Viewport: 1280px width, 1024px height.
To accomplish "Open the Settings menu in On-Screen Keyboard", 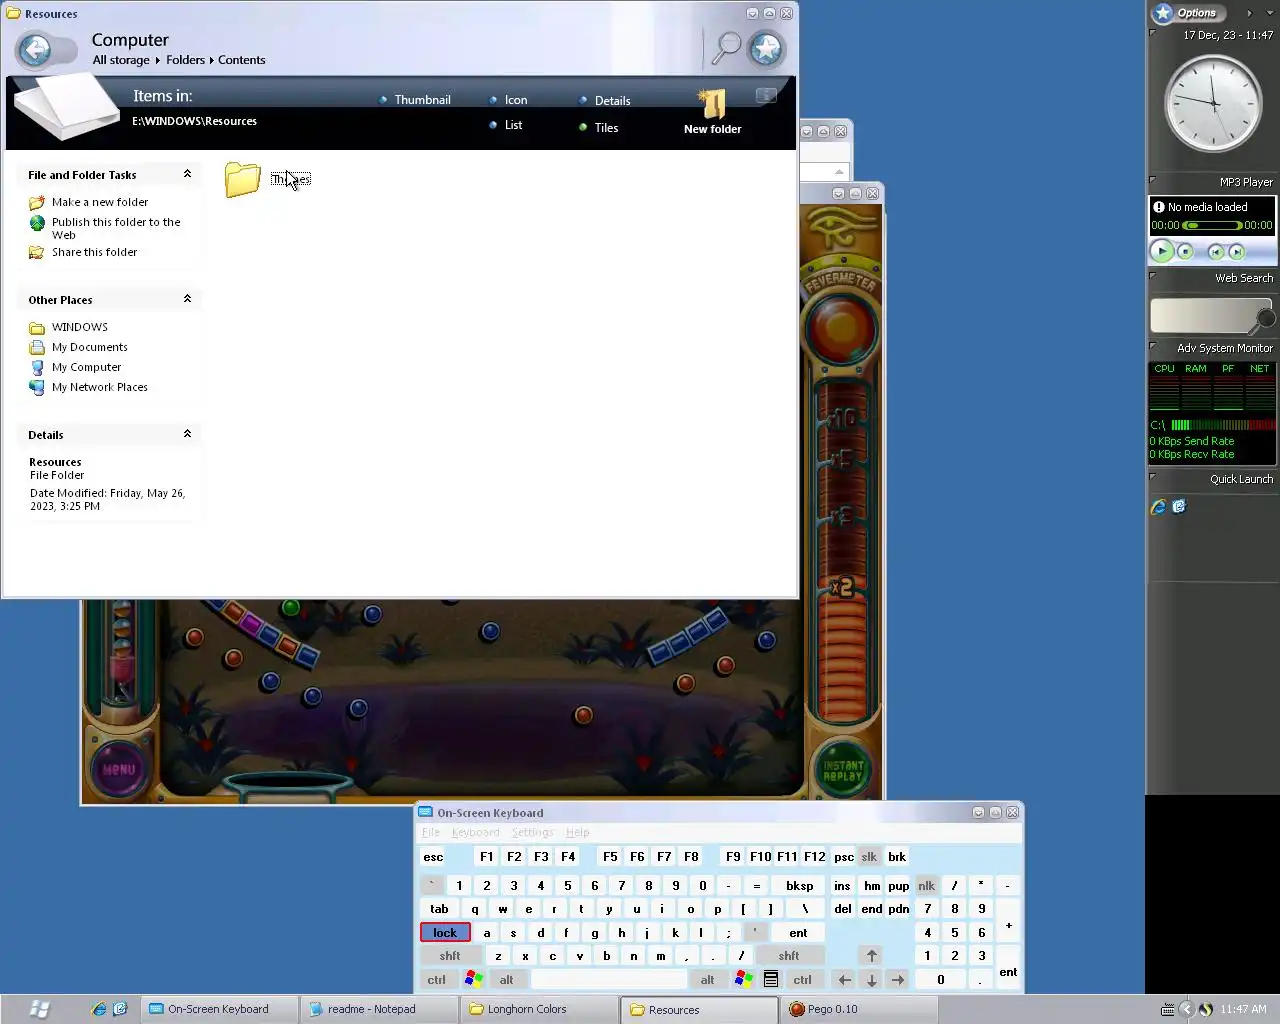I will (x=532, y=832).
